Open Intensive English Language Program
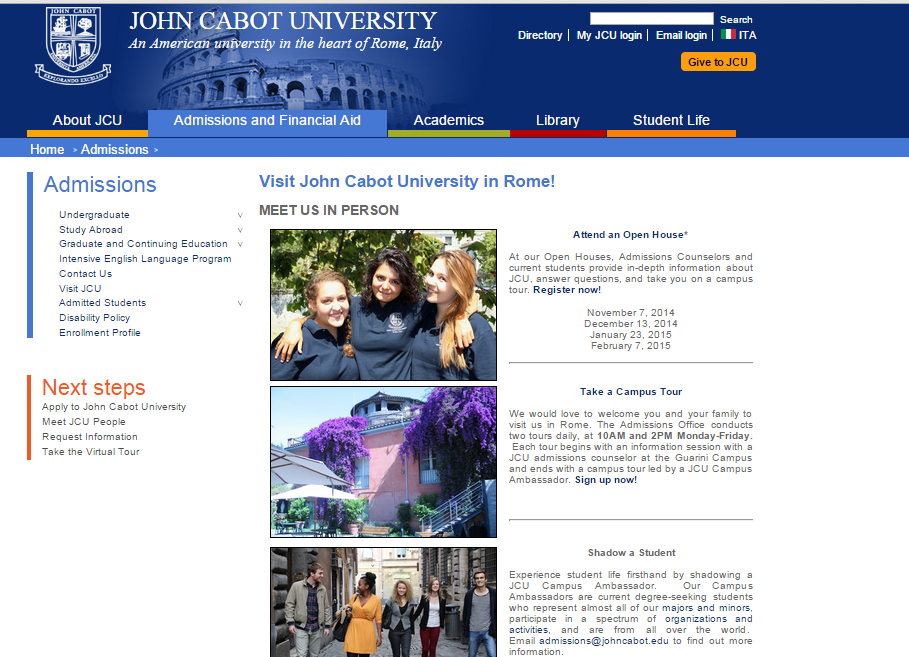Screen dimensions: 909x657 (x=145, y=259)
